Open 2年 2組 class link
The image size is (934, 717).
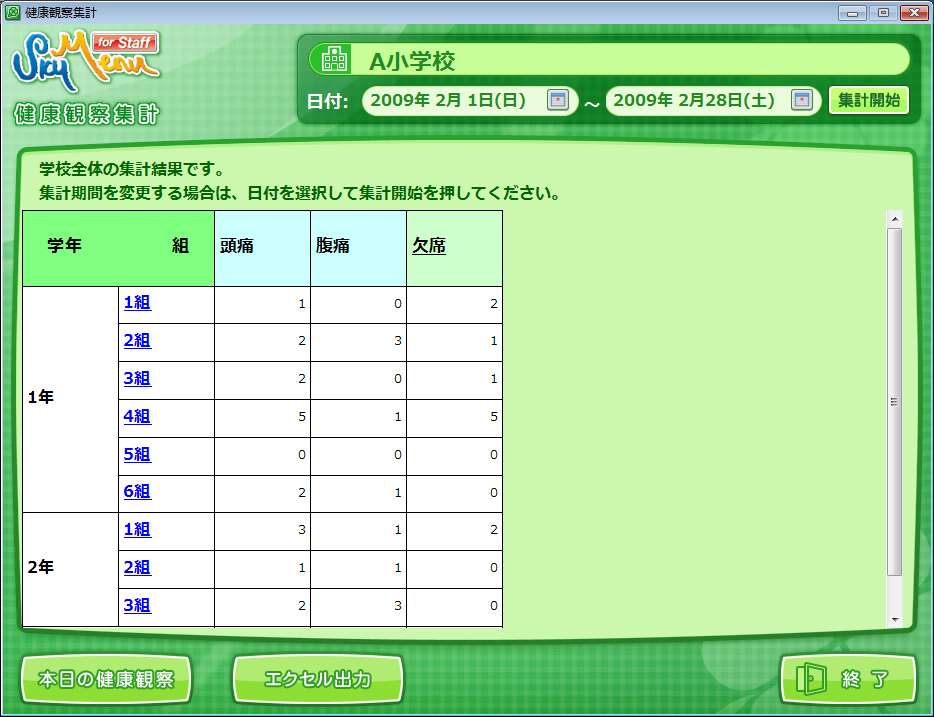click(x=137, y=568)
